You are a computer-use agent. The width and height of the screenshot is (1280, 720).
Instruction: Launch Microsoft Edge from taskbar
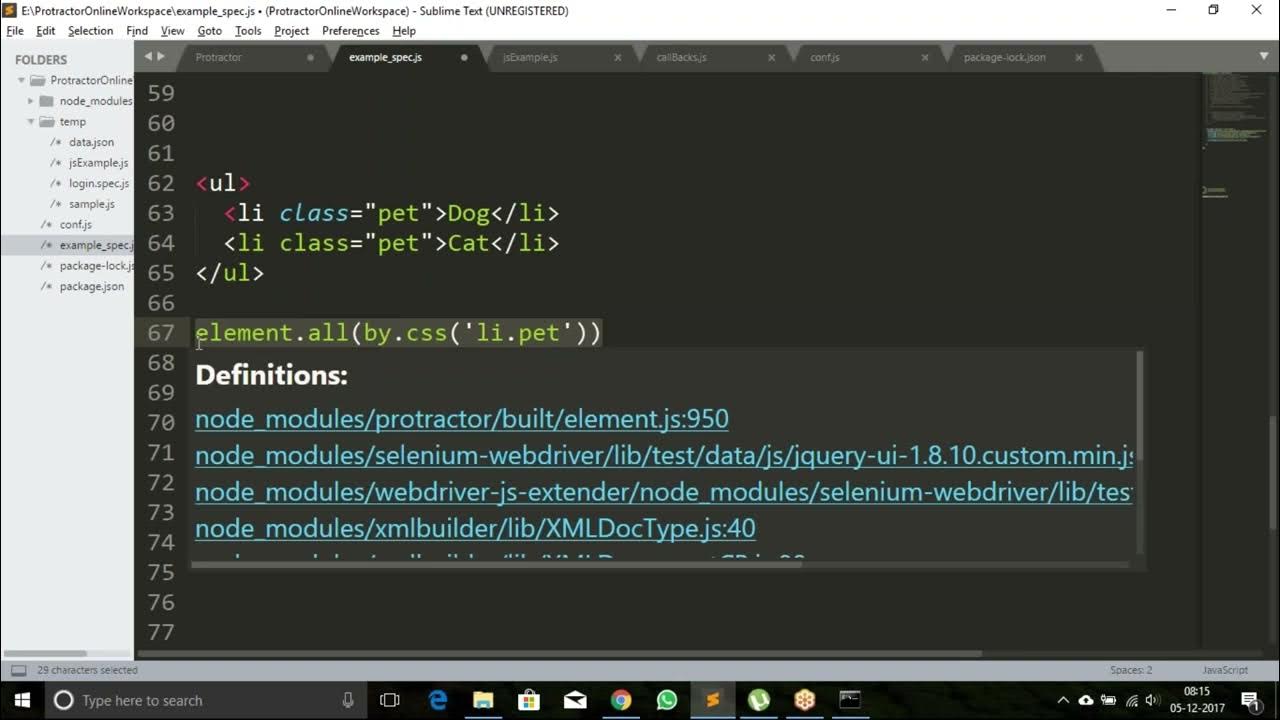437,700
